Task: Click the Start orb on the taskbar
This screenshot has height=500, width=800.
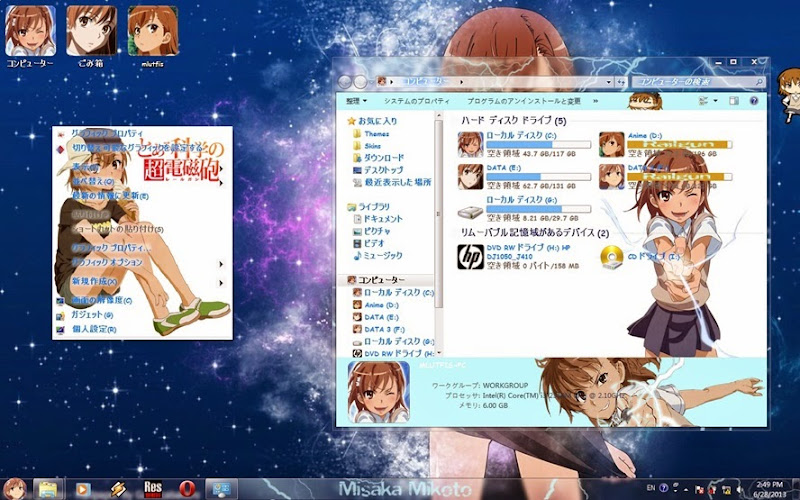Action: [14, 489]
